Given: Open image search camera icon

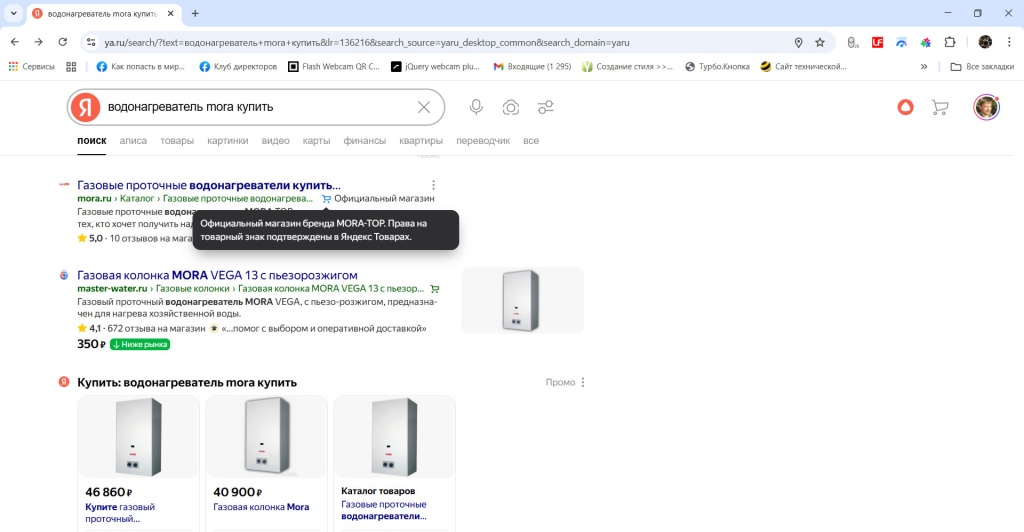Looking at the screenshot, I should (511, 107).
